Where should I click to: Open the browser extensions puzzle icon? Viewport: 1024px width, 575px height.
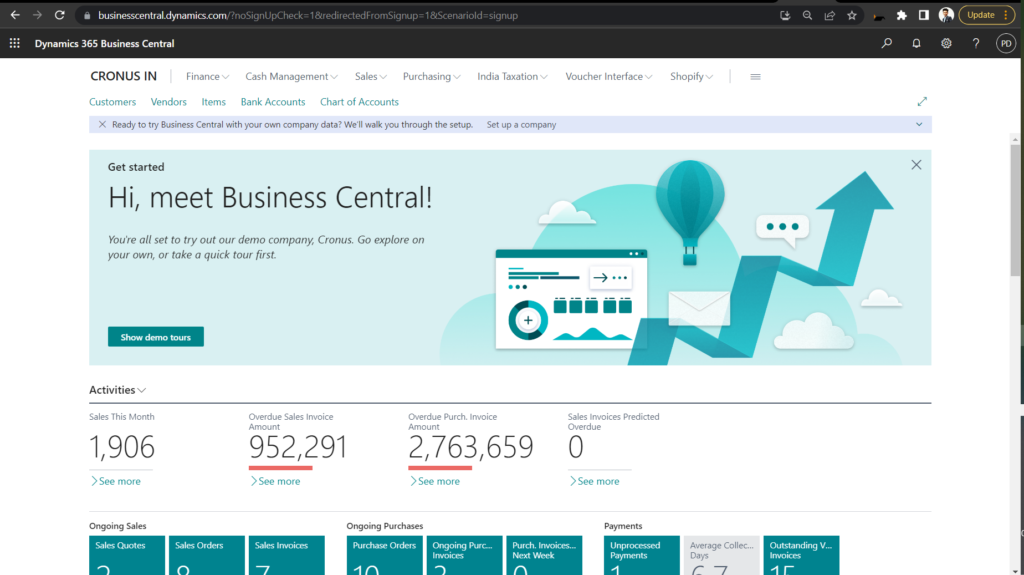[901, 15]
